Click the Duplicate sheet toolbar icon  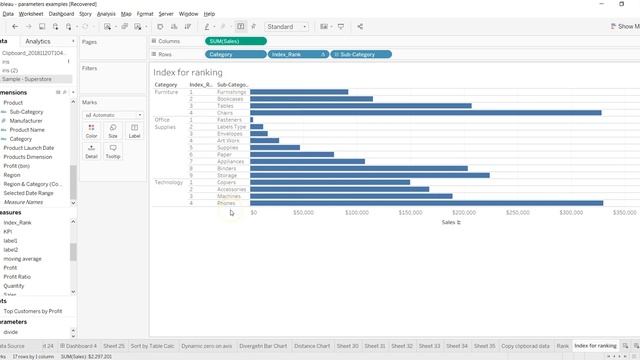124,27
